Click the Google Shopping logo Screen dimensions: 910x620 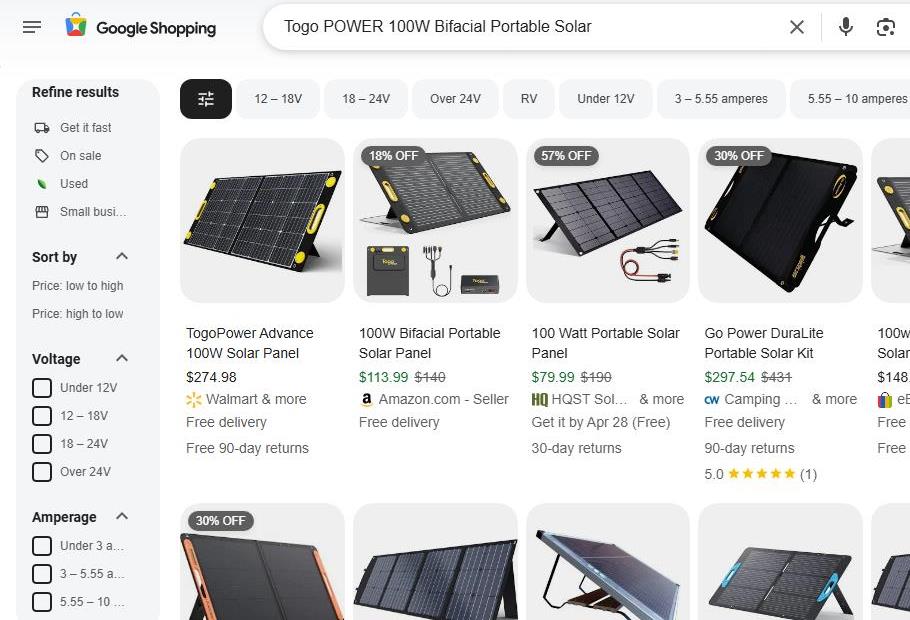click(141, 27)
